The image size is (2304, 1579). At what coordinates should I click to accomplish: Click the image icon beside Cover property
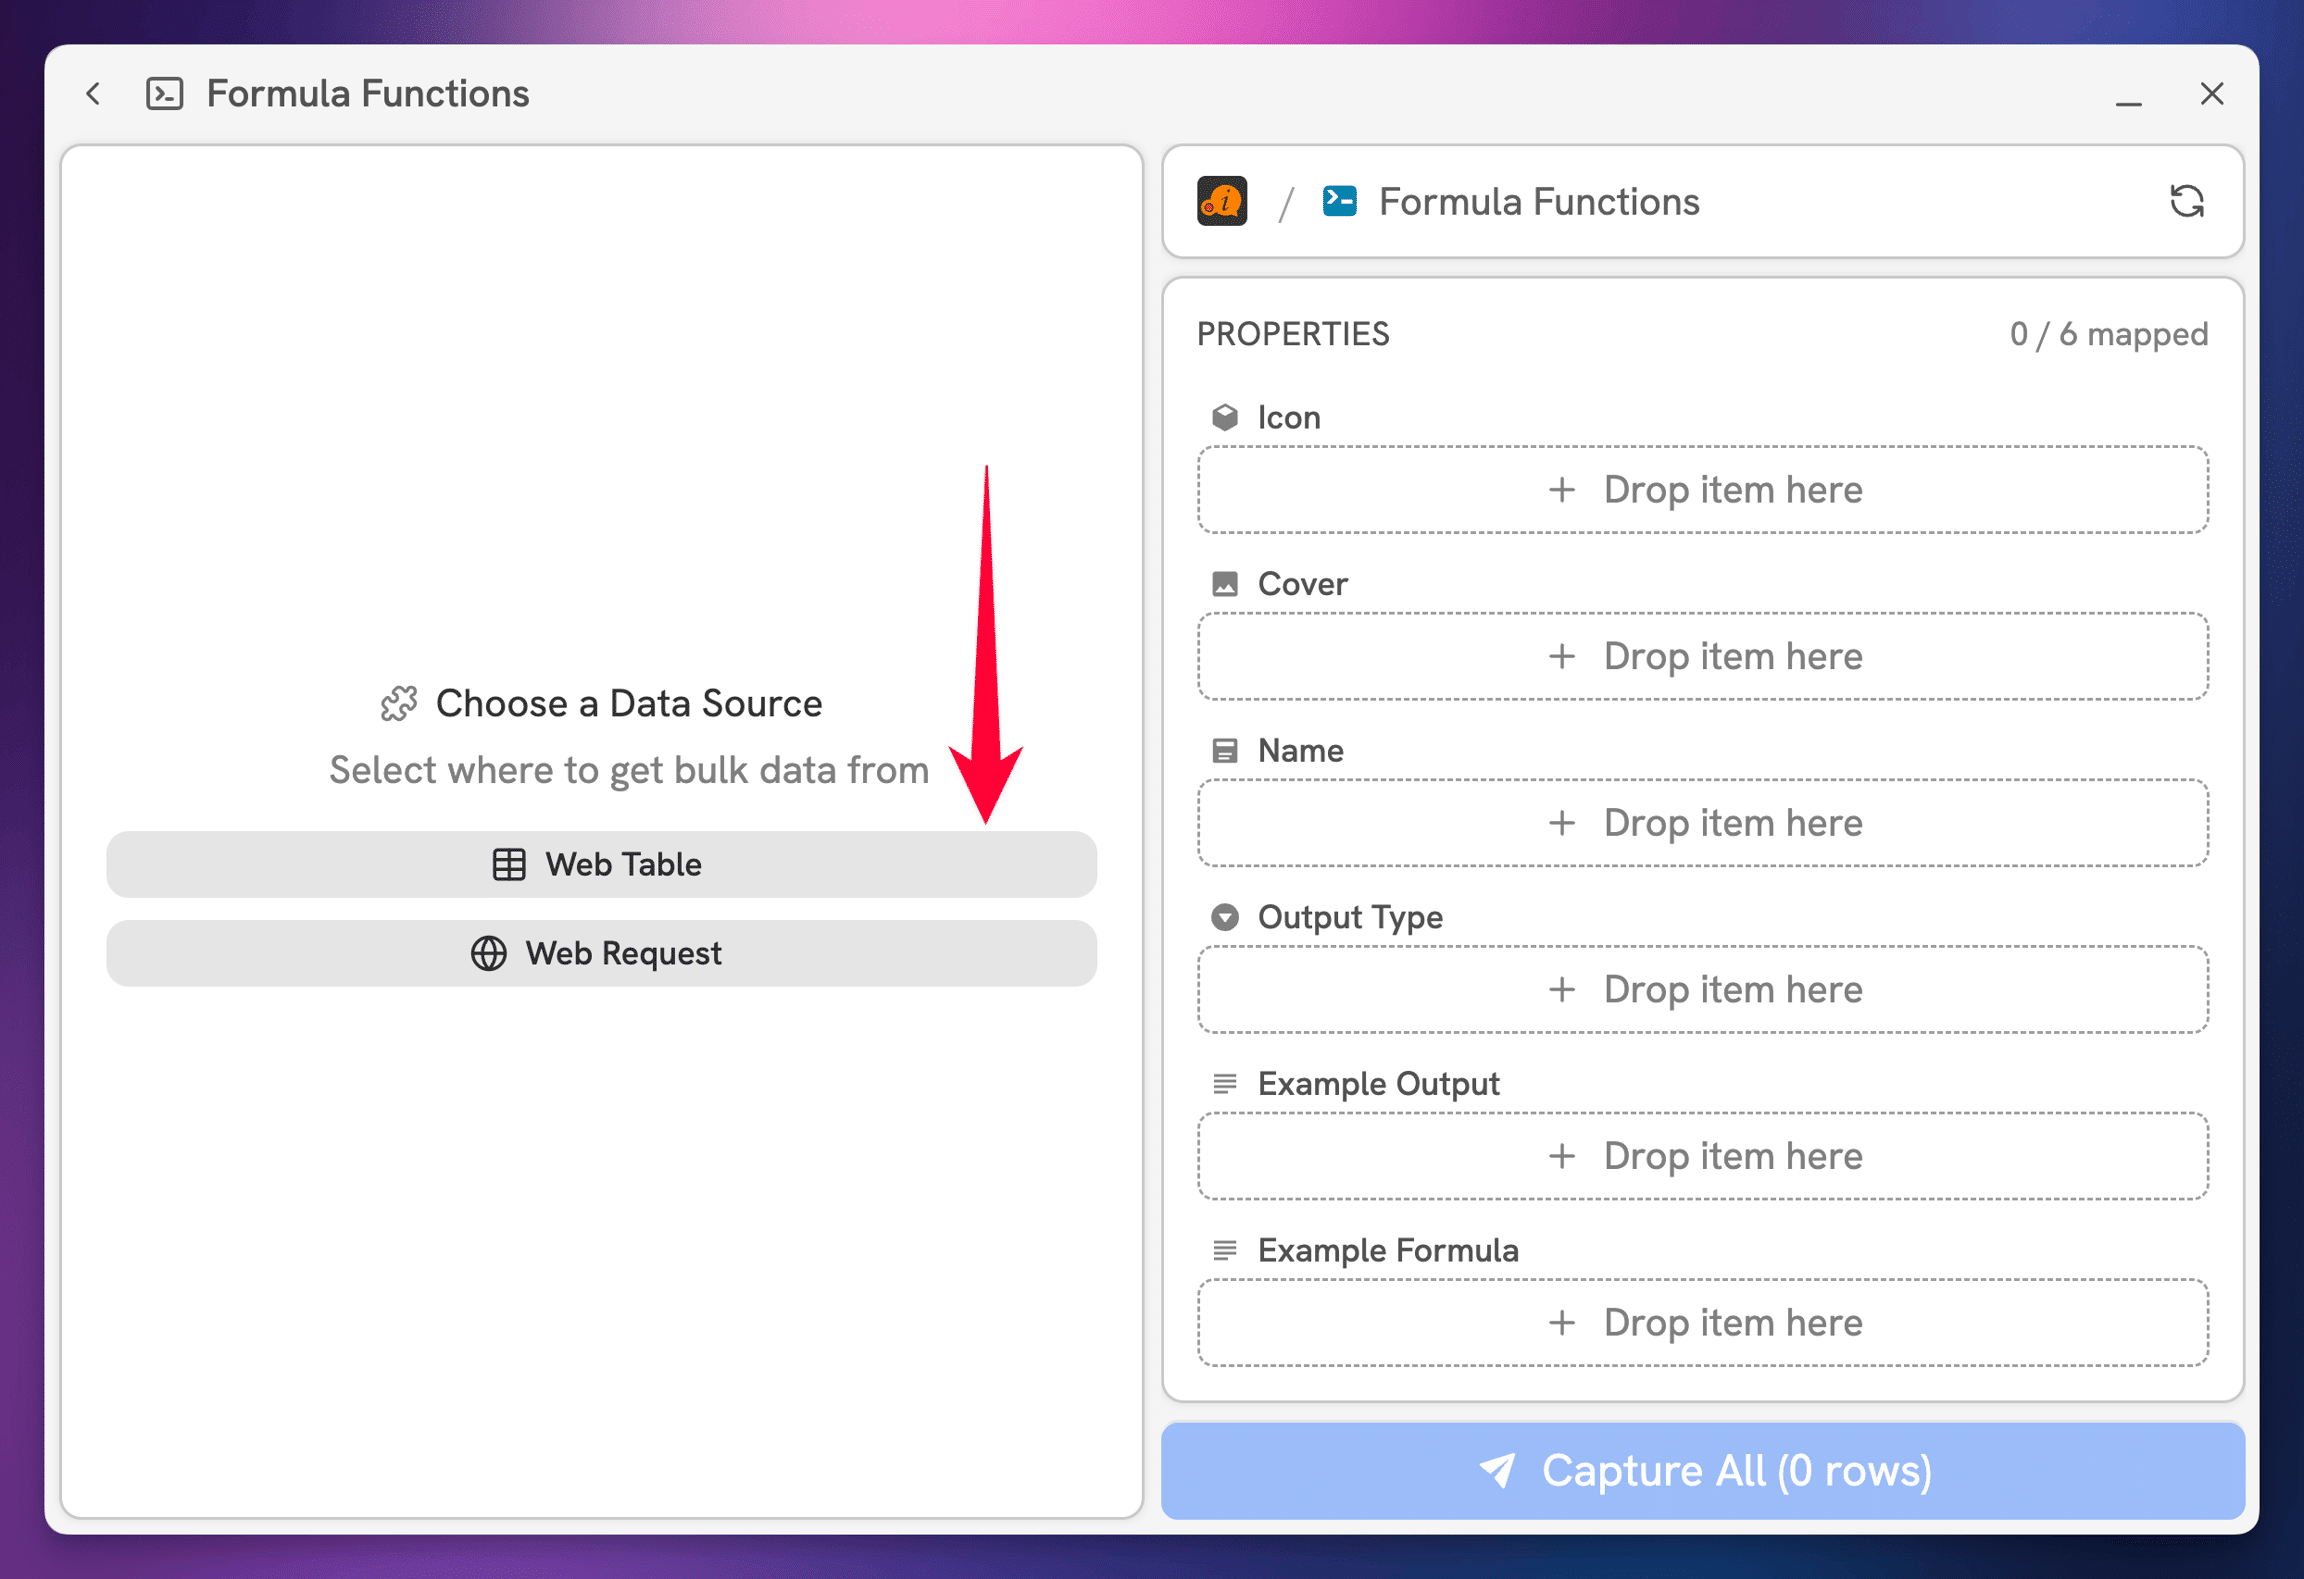pyautogui.click(x=1225, y=584)
